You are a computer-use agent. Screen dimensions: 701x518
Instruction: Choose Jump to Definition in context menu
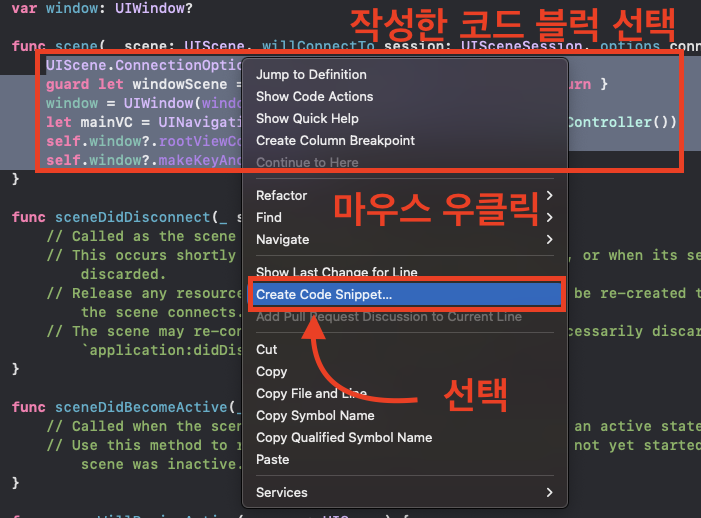click(405, 75)
